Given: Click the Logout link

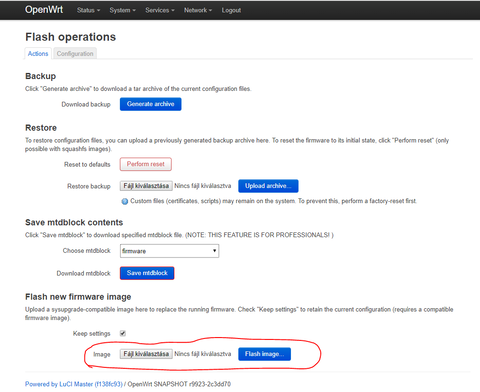Looking at the screenshot, I should (231, 10).
